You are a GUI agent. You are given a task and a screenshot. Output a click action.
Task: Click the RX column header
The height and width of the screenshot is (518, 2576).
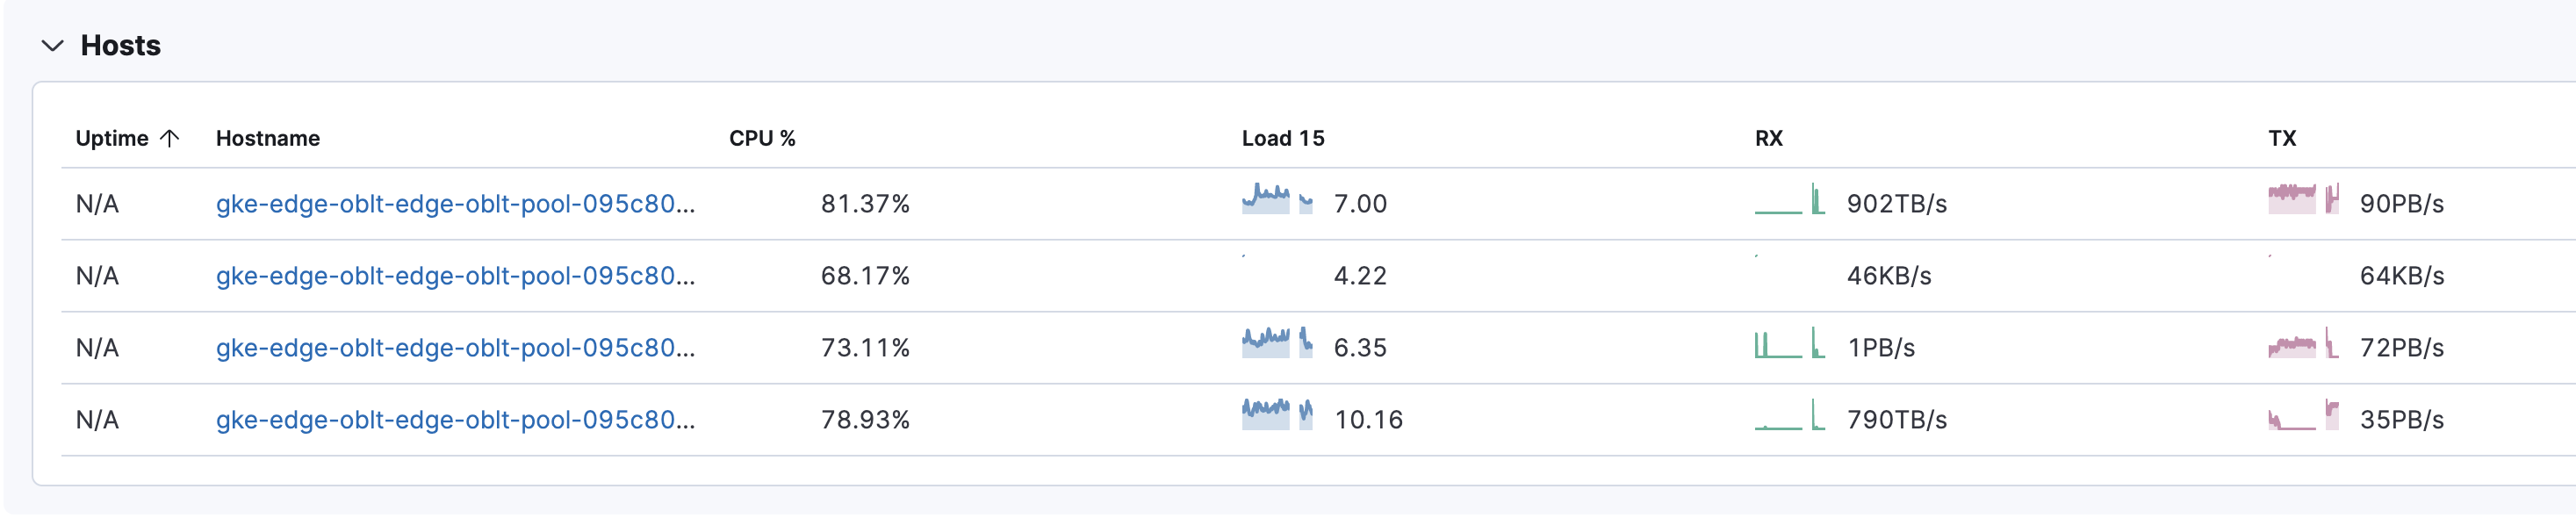[1768, 138]
